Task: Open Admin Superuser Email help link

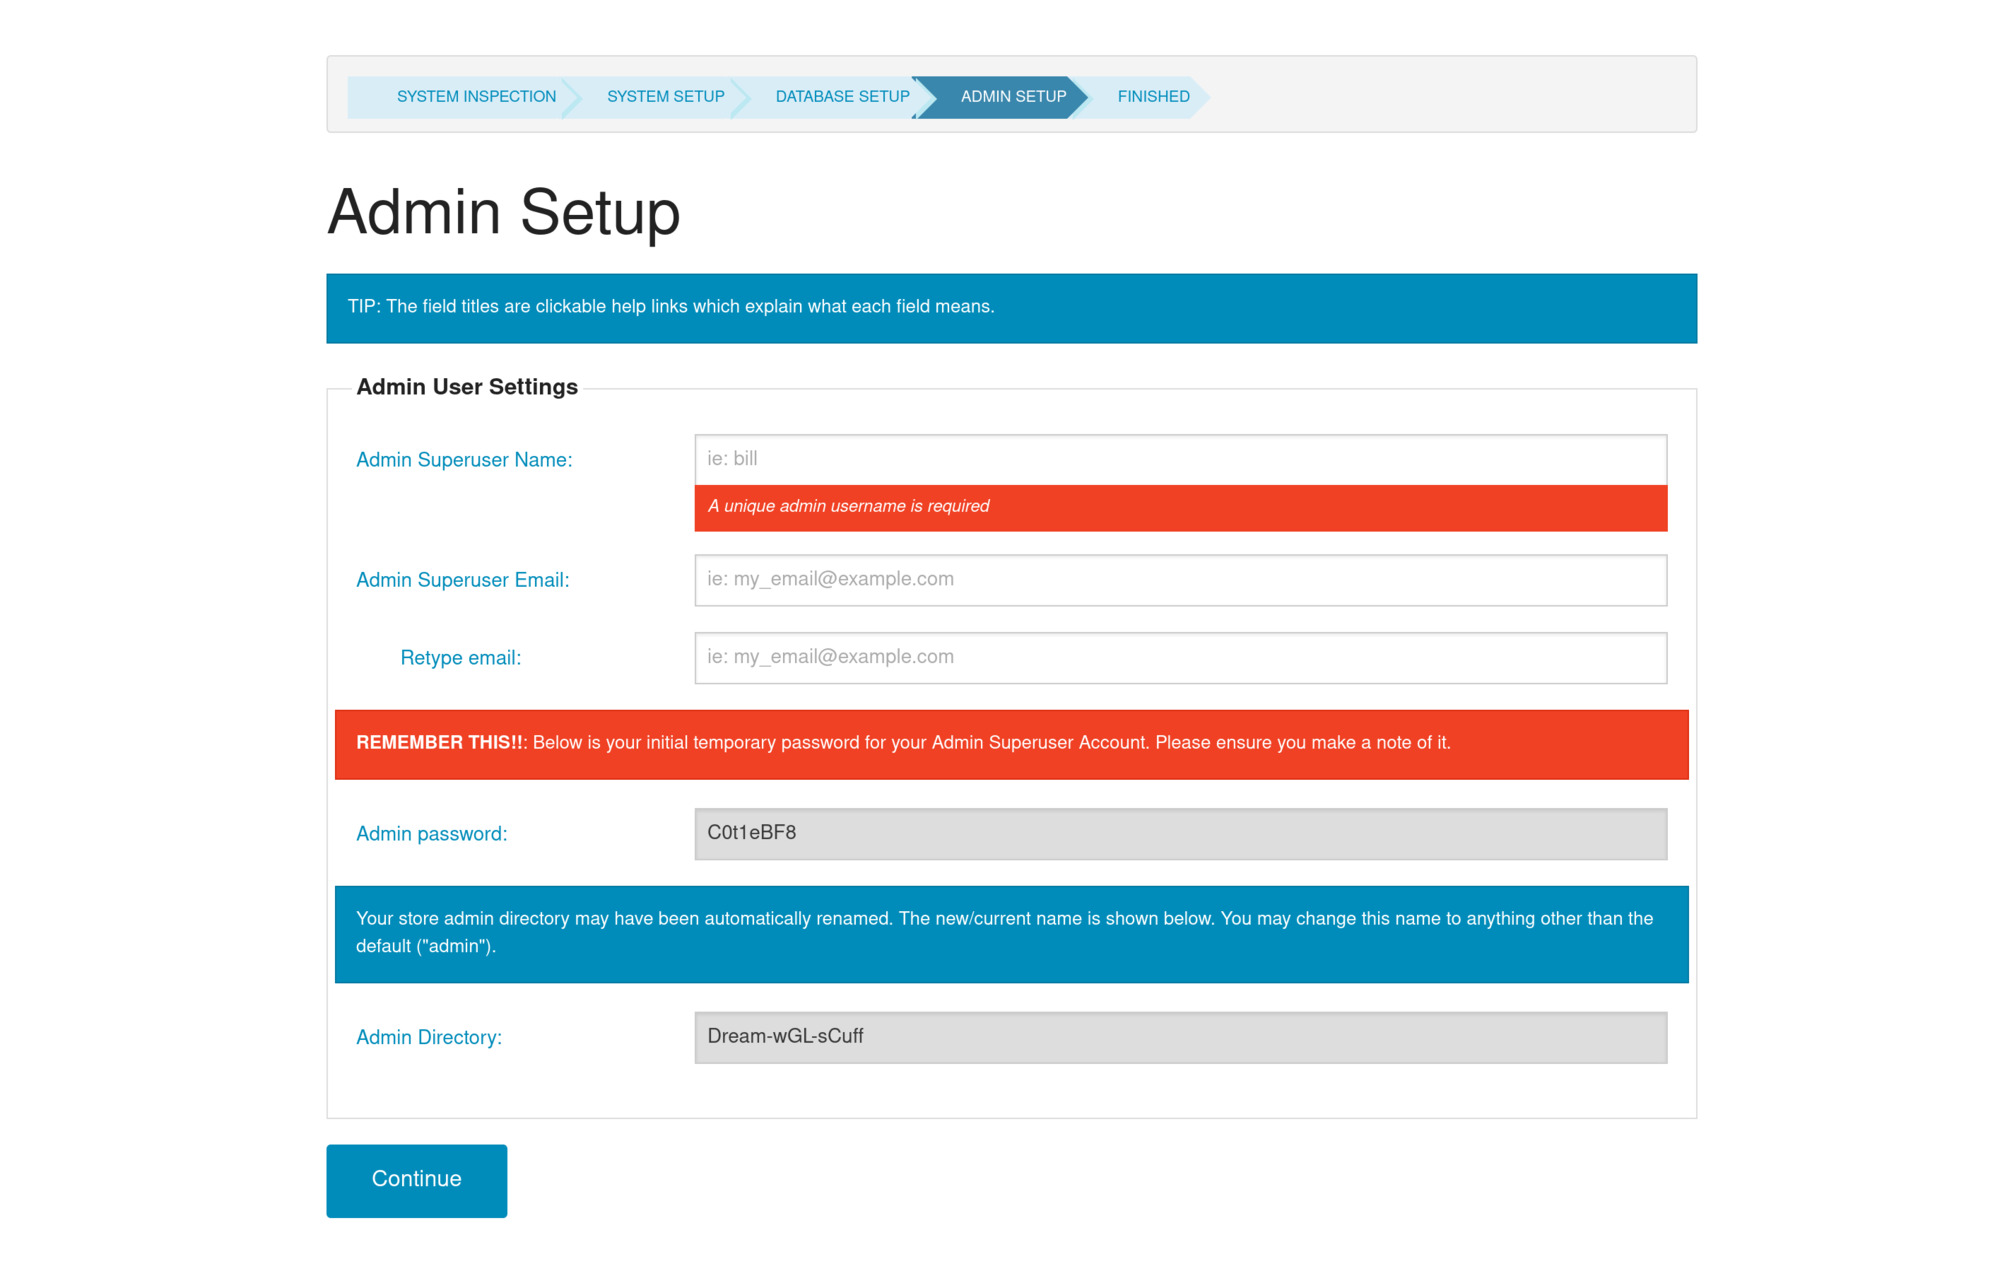Action: 462,580
